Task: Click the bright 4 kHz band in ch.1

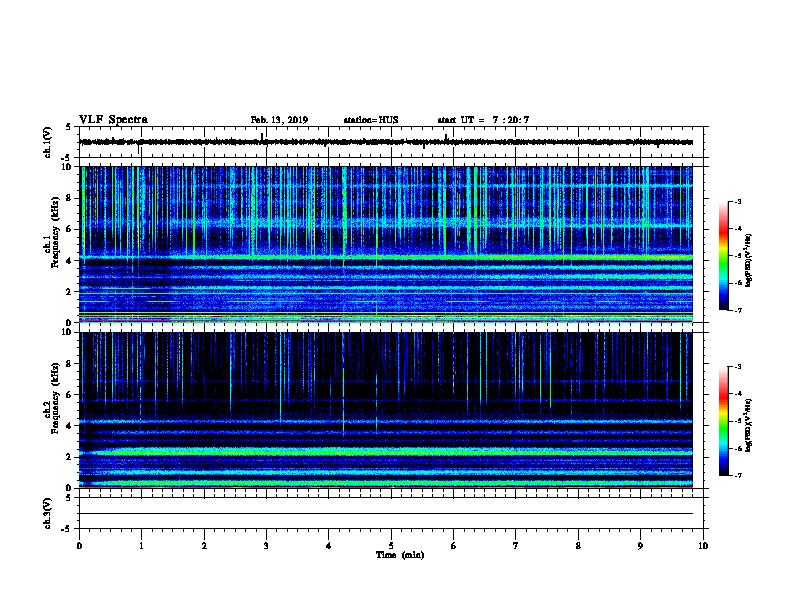Action: pos(386,258)
